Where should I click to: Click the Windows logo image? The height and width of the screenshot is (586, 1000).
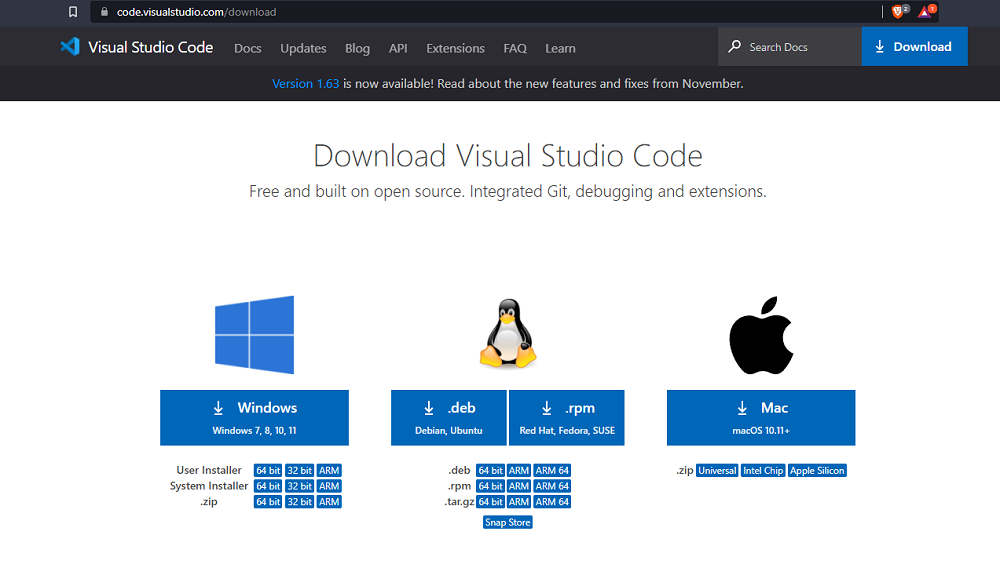[x=254, y=334]
